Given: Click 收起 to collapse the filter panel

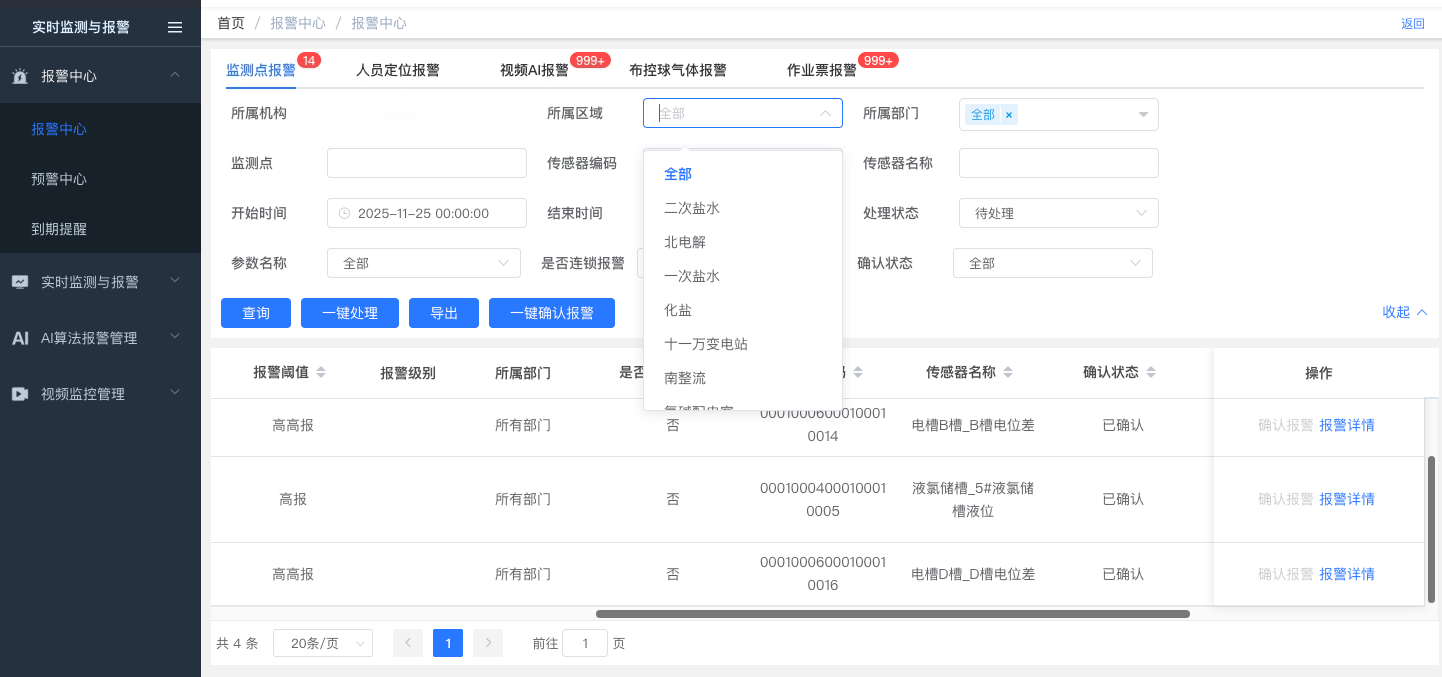Looking at the screenshot, I should pyautogui.click(x=1404, y=312).
